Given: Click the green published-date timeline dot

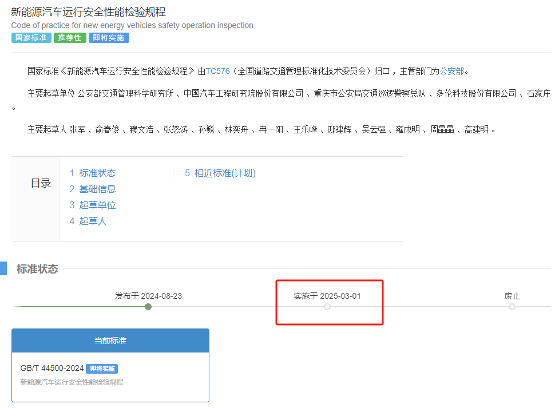Looking at the screenshot, I should tap(148, 307).
